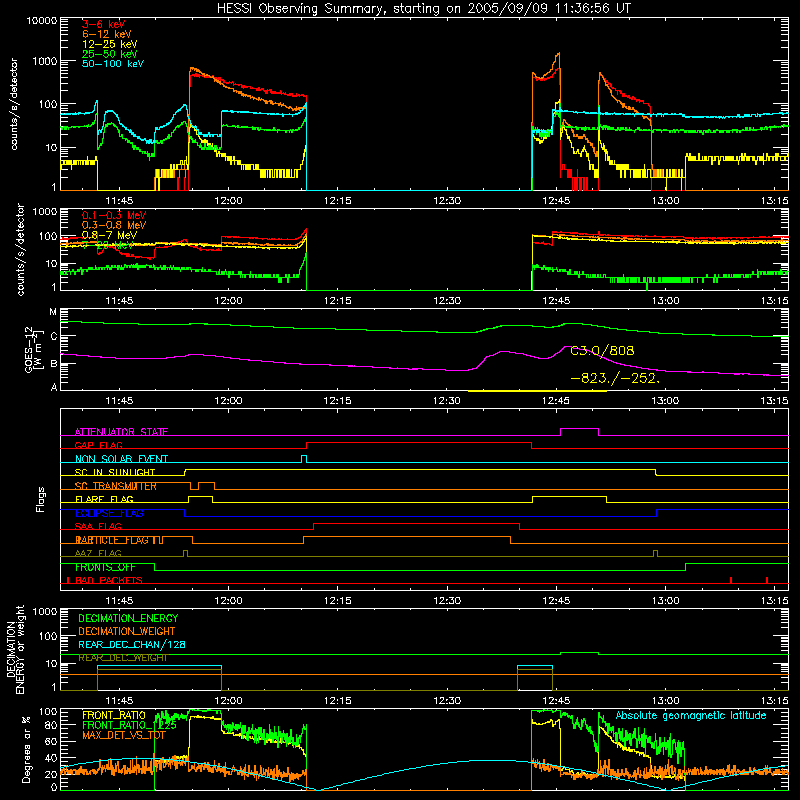800x800 pixels.
Task: Click the SAA_FLAG label
Action: pyautogui.click(x=98, y=526)
